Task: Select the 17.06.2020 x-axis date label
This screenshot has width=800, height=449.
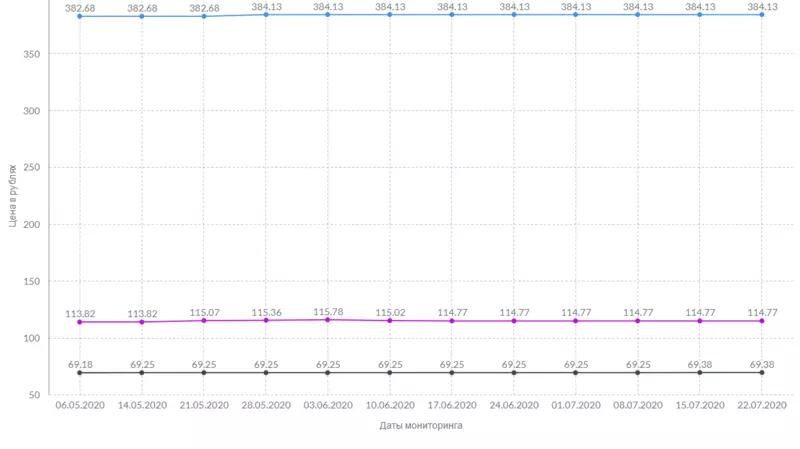Action: click(452, 406)
